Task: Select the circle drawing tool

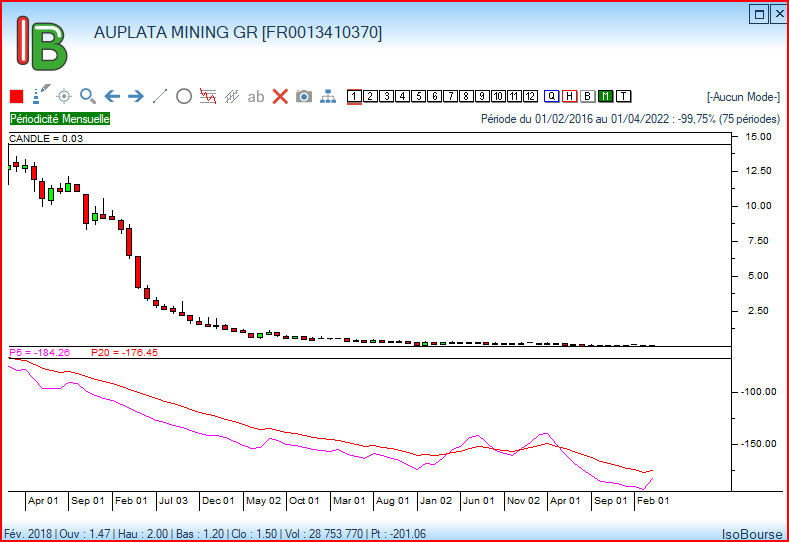Action: tap(184, 96)
